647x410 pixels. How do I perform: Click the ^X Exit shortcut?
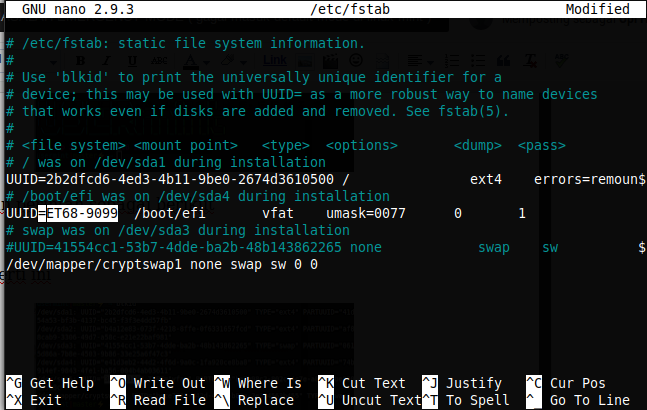coord(34,400)
